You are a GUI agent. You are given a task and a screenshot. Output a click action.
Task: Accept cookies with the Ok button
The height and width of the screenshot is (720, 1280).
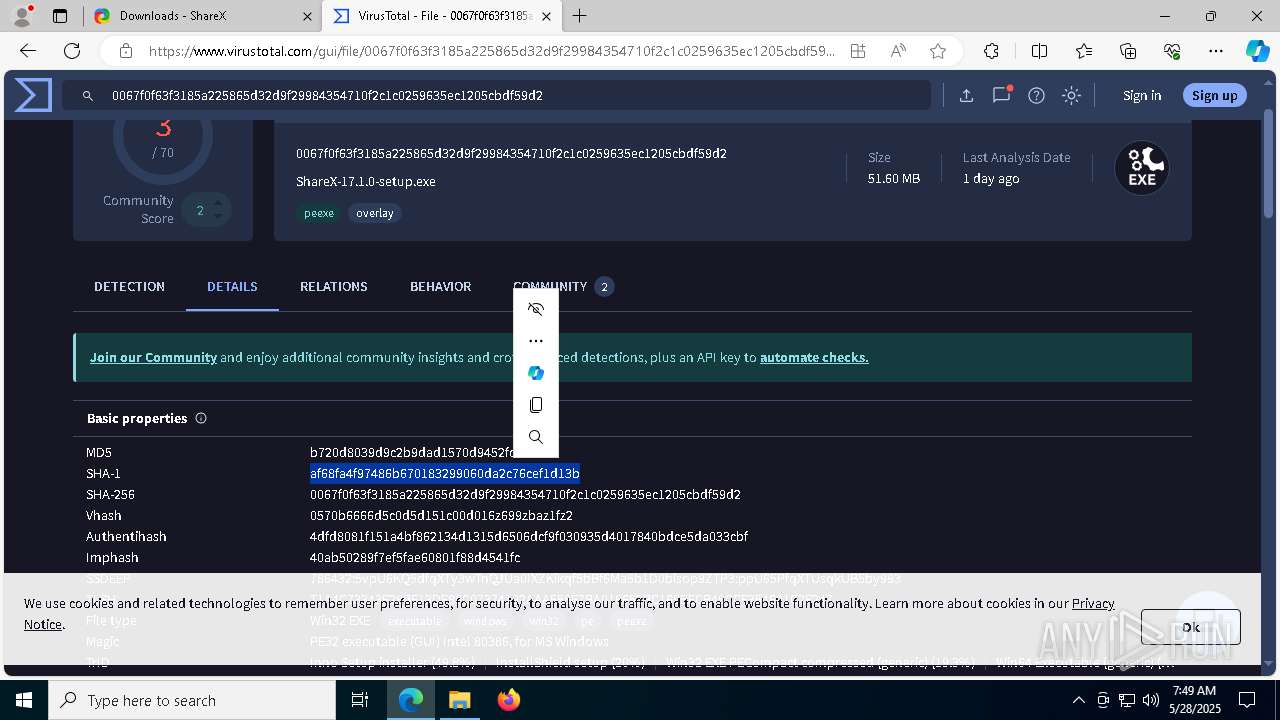1191,627
